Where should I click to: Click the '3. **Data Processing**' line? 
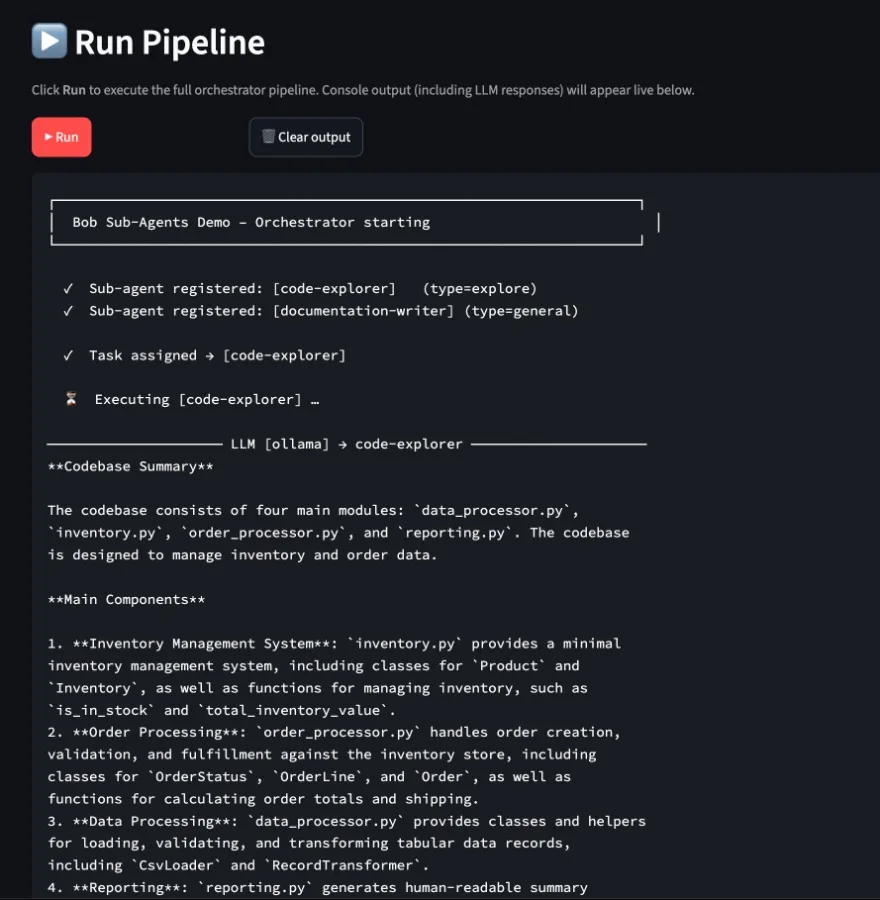(347, 821)
